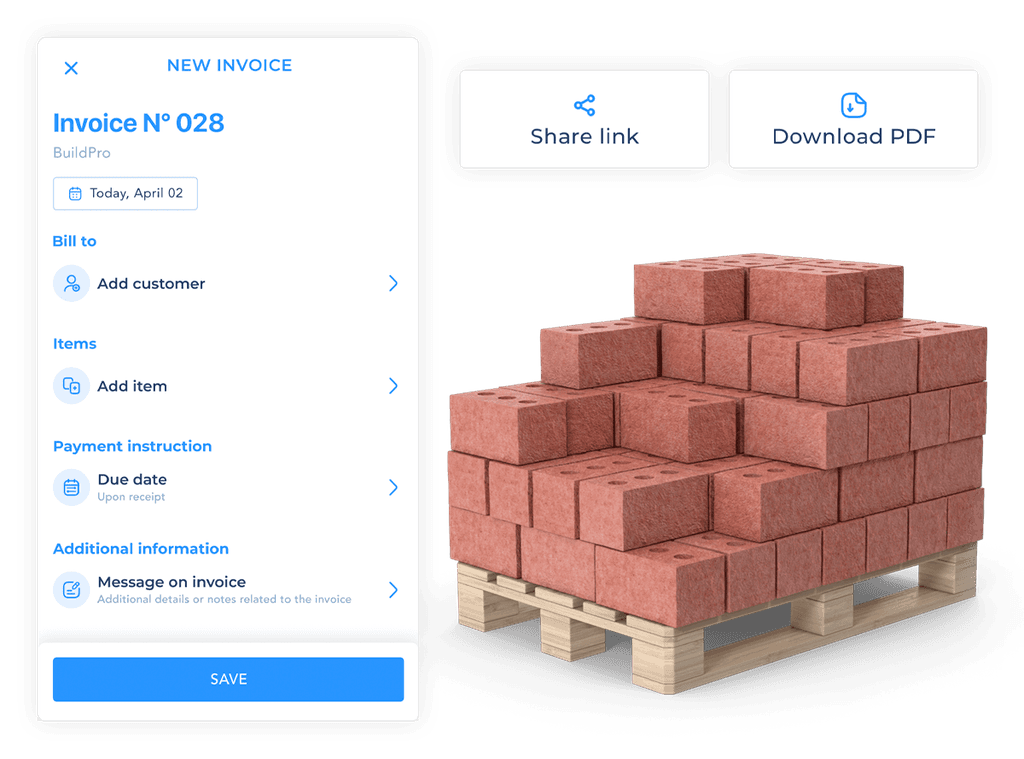Close the new invoice form
1024x759 pixels.
[x=71, y=68]
